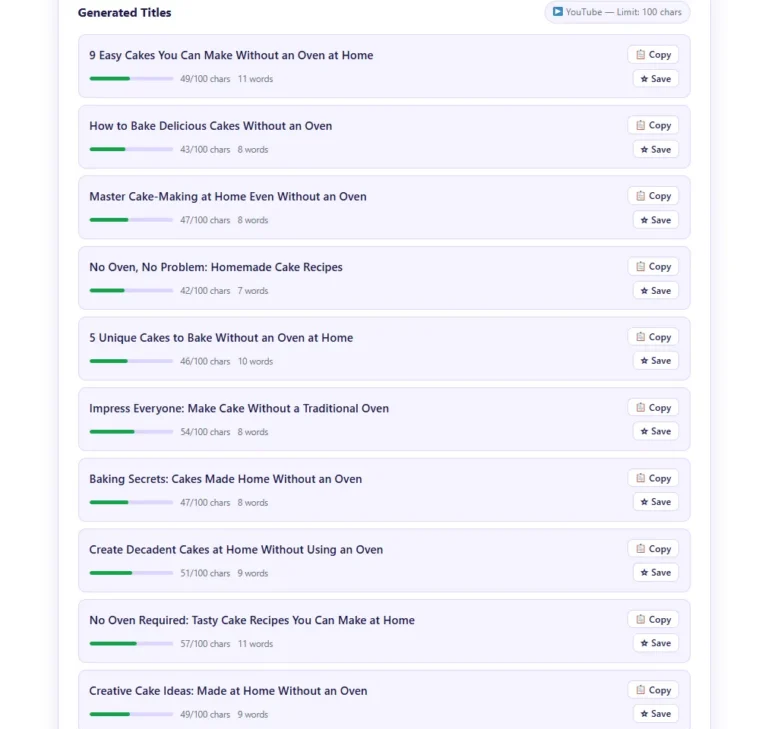The width and height of the screenshot is (768, 729).
Task: Click the YouTube 100 chars limit badge
Action: (x=617, y=12)
